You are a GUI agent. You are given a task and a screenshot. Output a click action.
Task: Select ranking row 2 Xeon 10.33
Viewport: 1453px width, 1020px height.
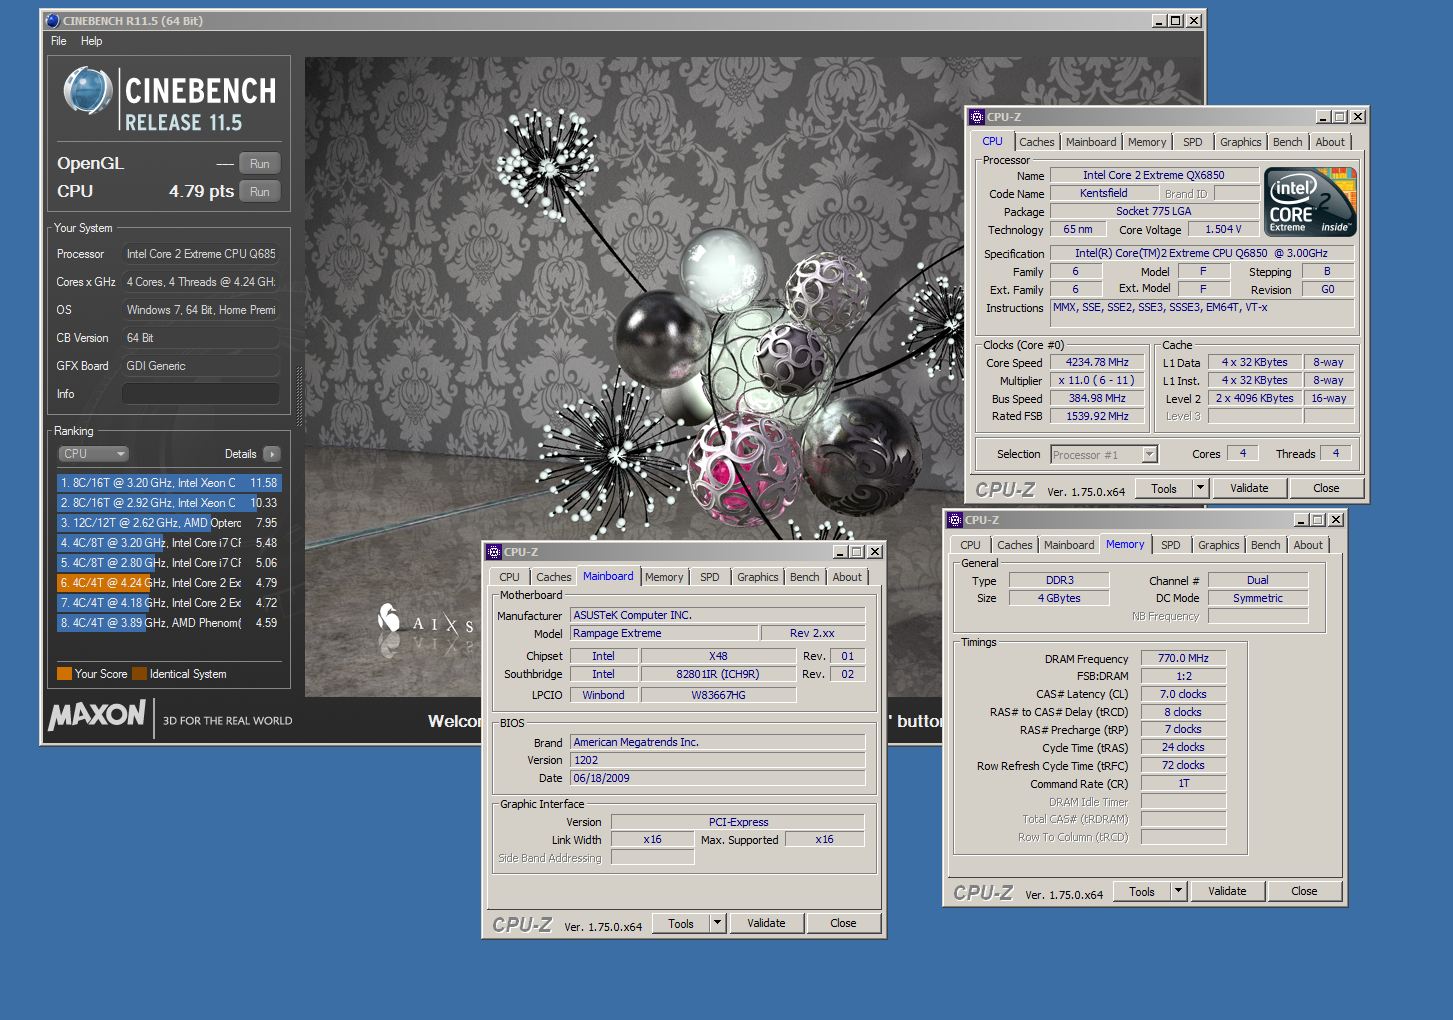point(169,503)
